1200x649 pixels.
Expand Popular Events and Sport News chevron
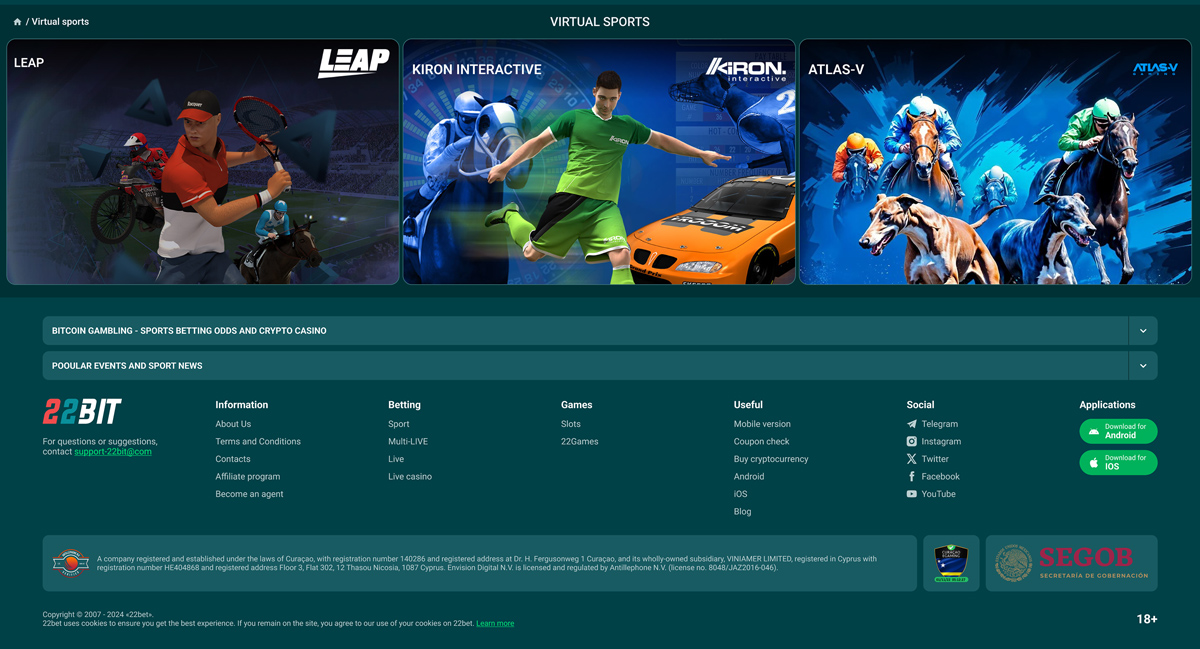(1143, 366)
